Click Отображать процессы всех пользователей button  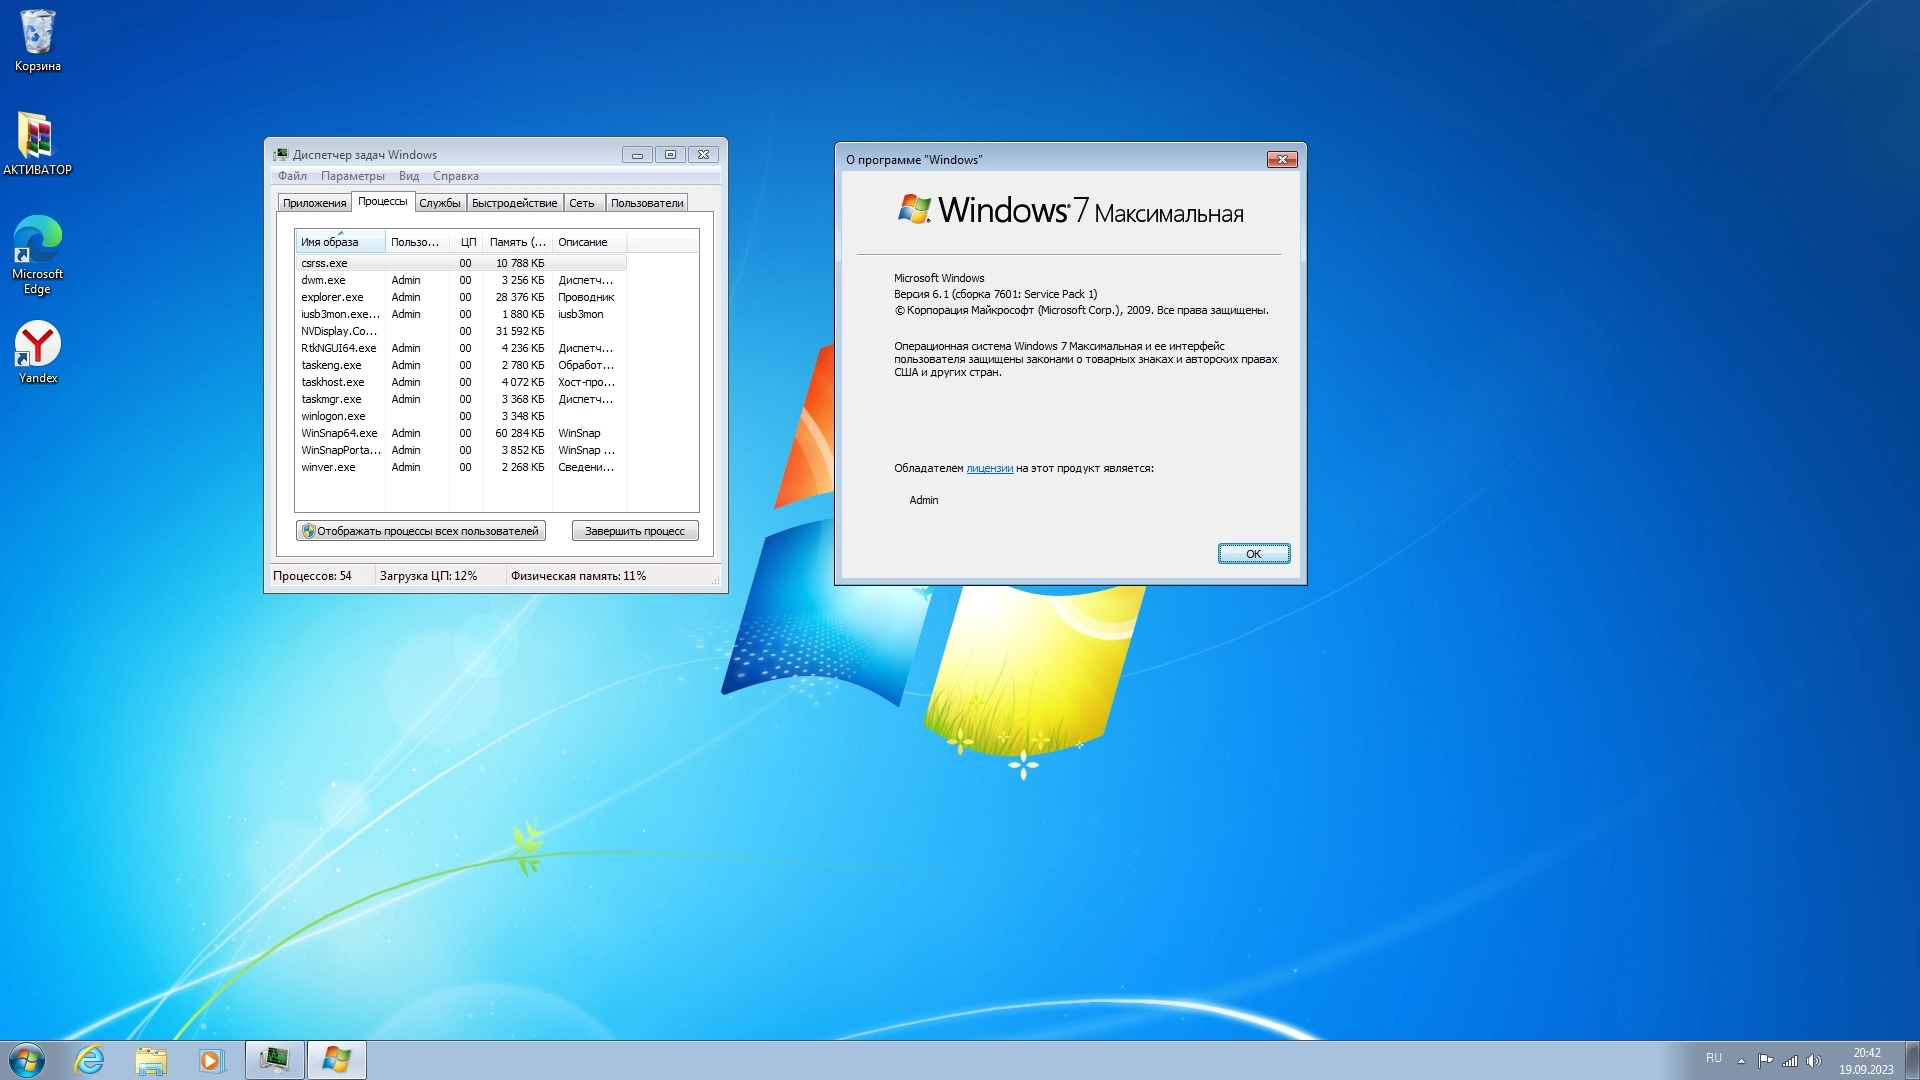click(x=420, y=531)
